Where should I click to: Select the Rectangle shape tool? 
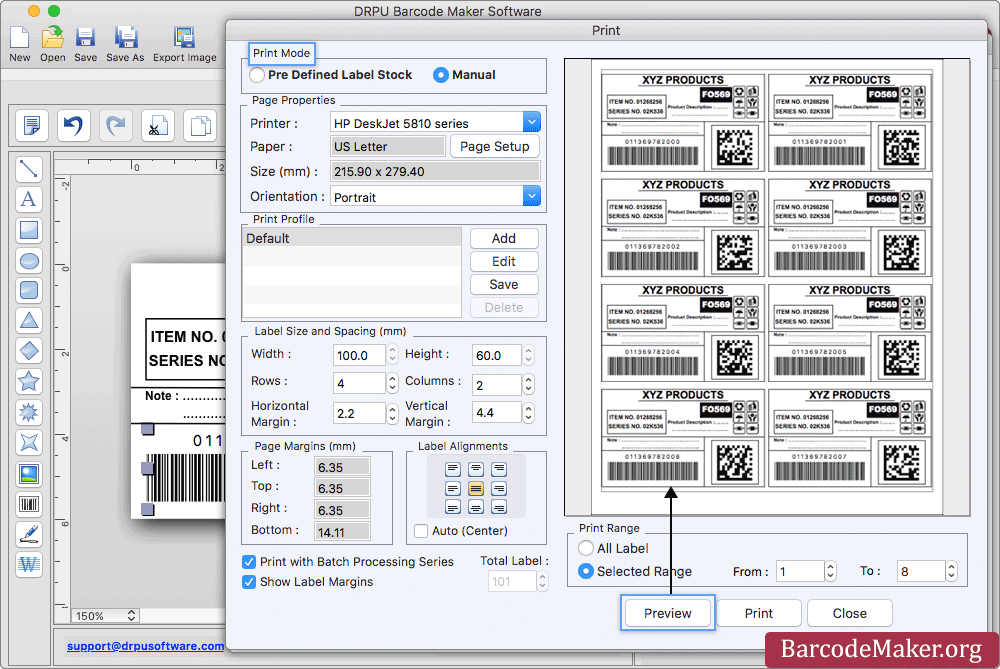pyautogui.click(x=29, y=230)
